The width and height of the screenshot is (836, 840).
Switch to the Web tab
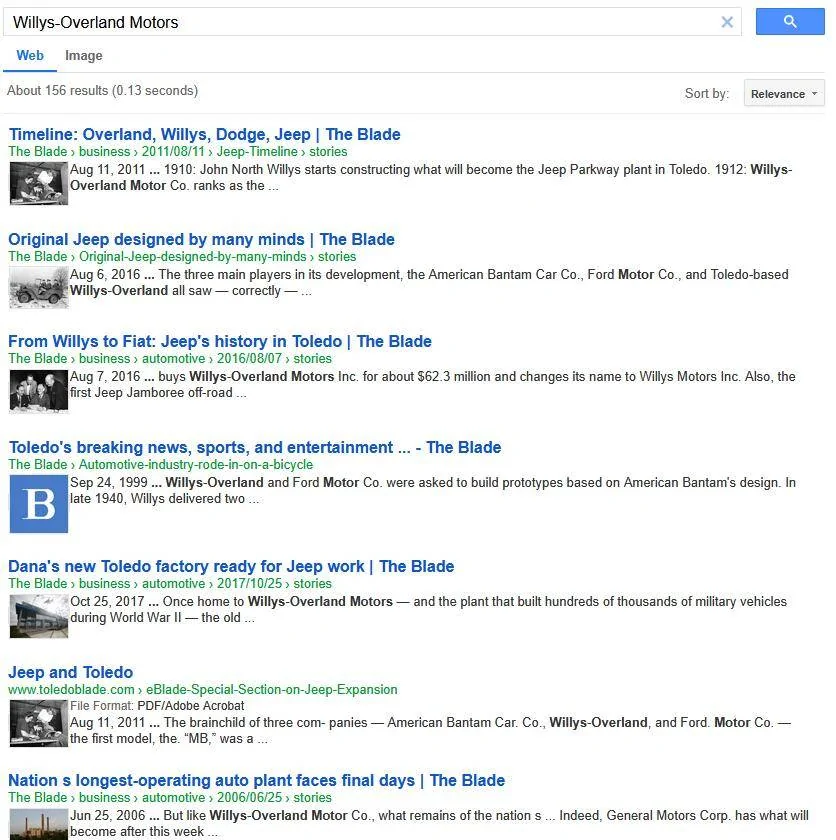tap(30, 56)
